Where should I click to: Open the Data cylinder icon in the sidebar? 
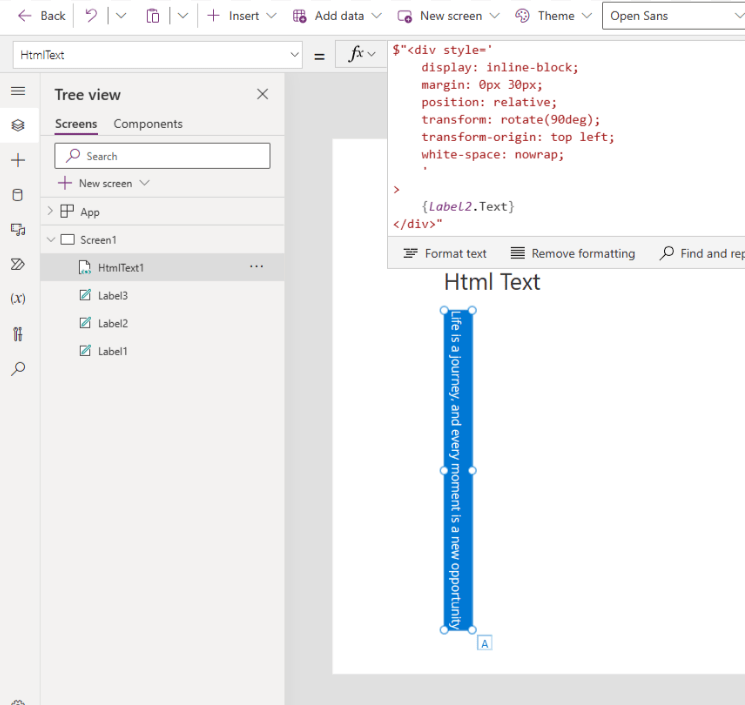pyautogui.click(x=18, y=195)
